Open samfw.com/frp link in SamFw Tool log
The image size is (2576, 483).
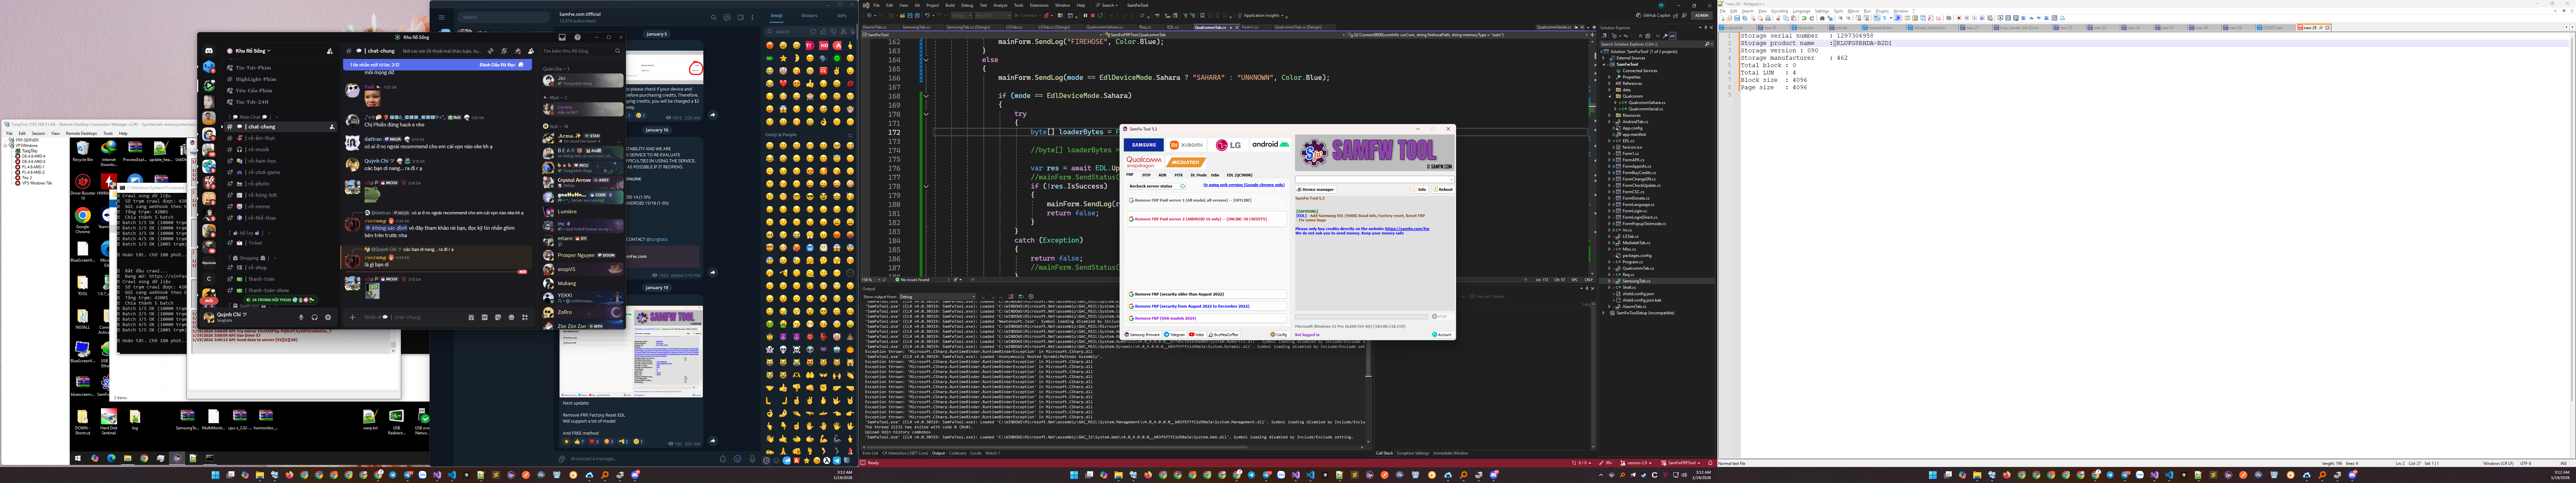(1407, 229)
